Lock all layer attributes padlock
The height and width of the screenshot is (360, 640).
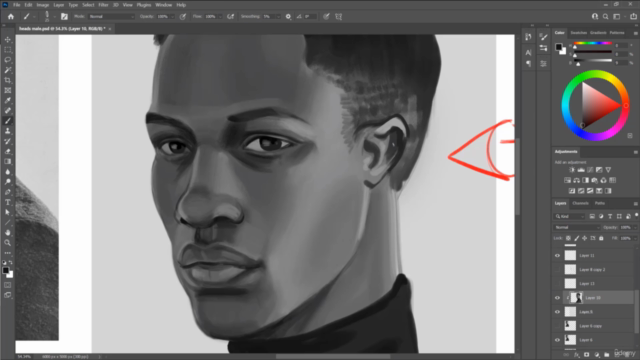[x=601, y=238]
